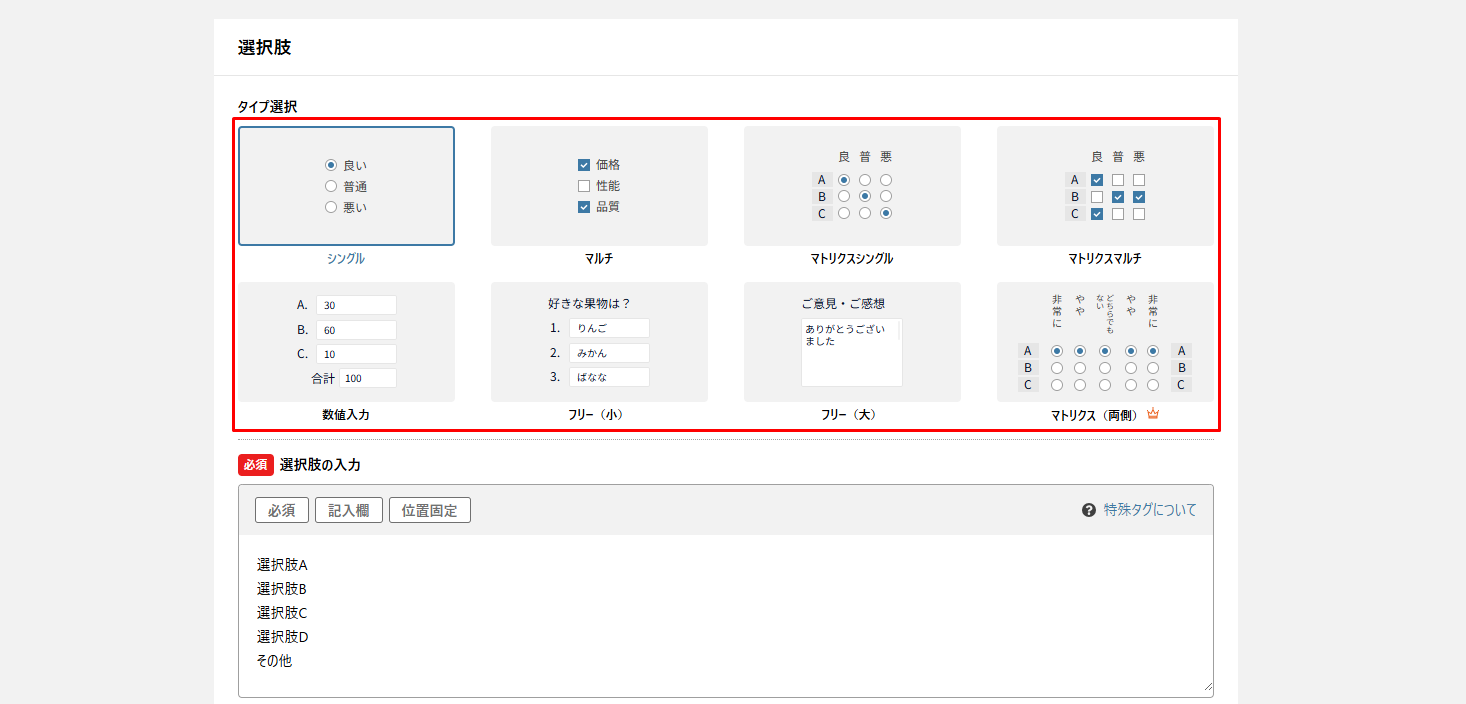
Task: Click the question mark help icon
Action: click(x=1089, y=510)
